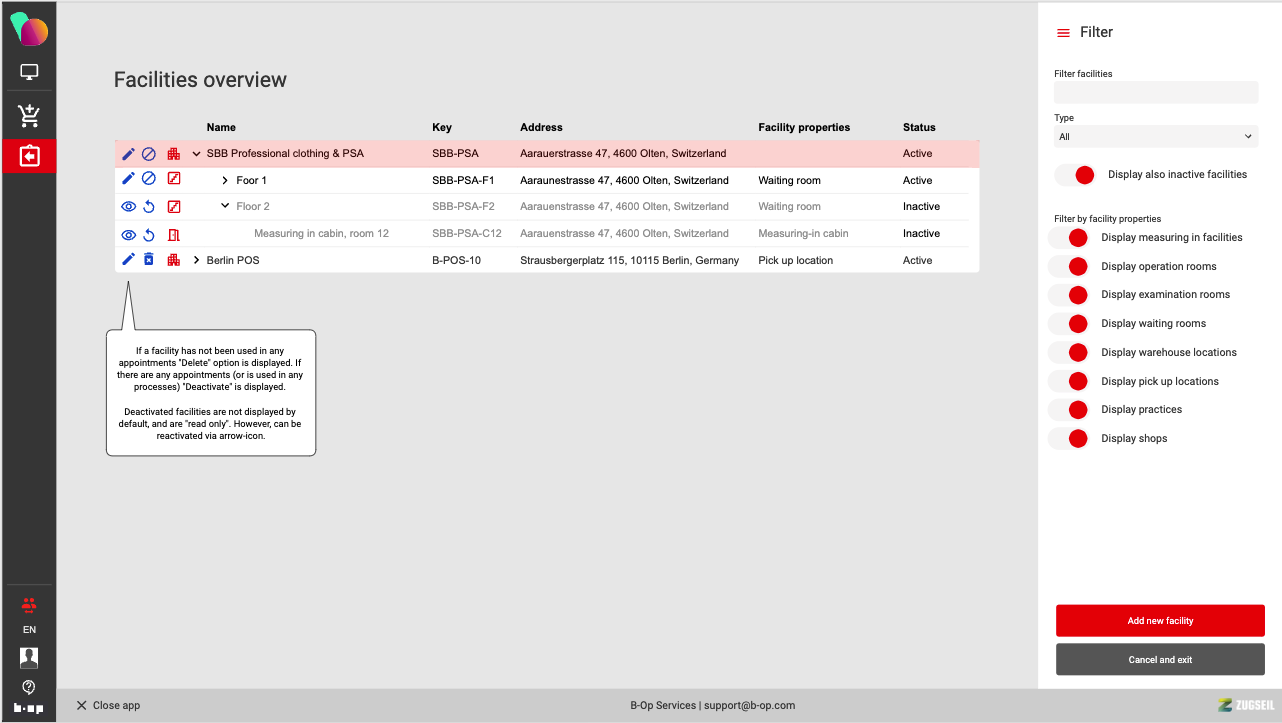Toggle Display also inactive facilities
The height and width of the screenshot is (723, 1282).
(x=1074, y=175)
